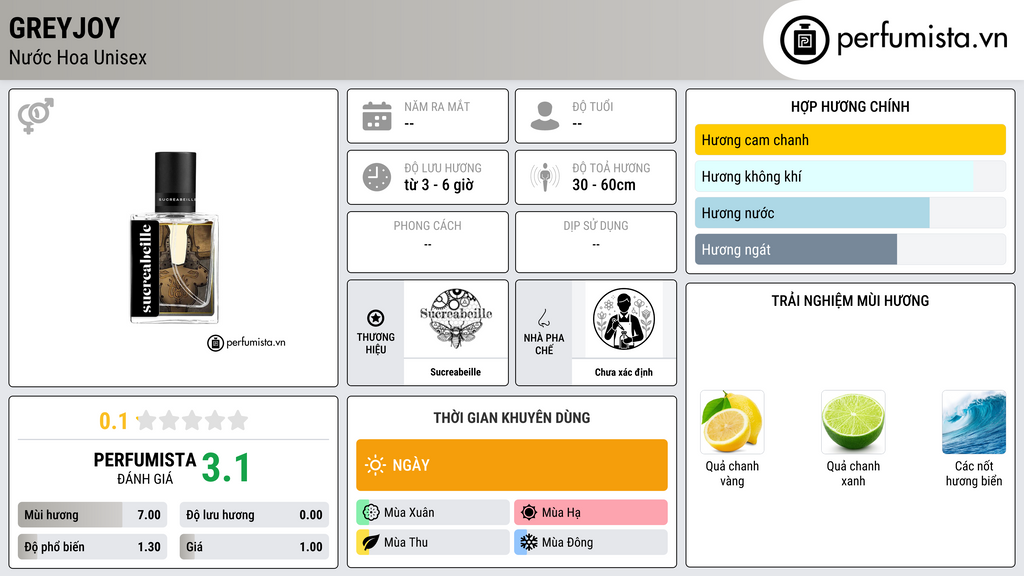Click the THỜI GIAN KHUYÊN DÙNG heading

click(x=512, y=417)
